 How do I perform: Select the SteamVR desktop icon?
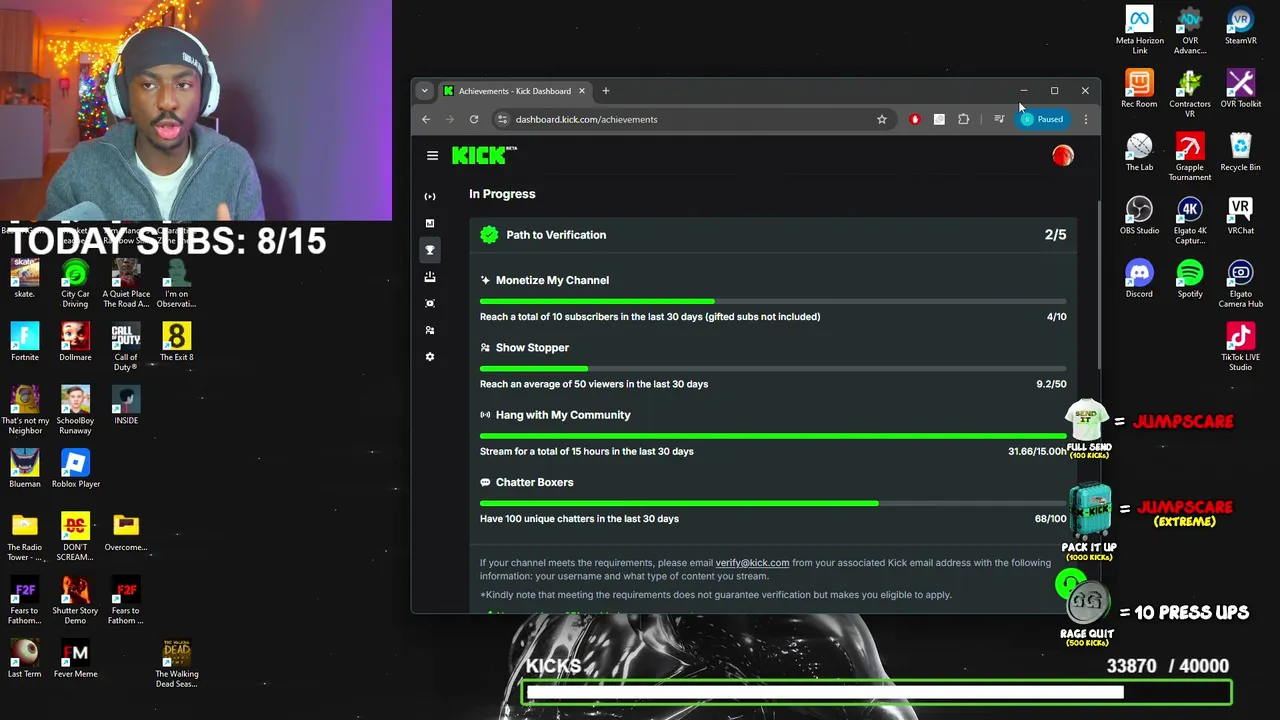tap(1240, 26)
